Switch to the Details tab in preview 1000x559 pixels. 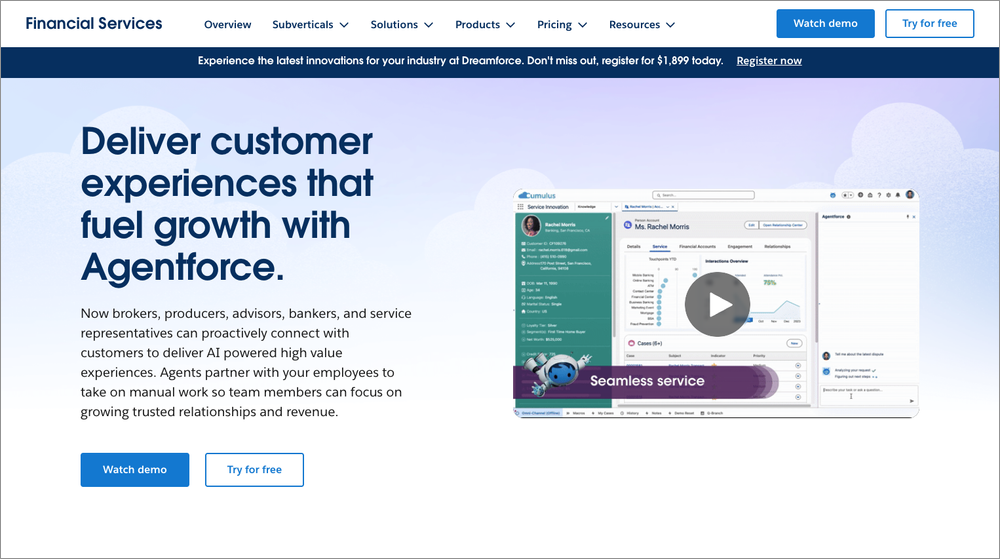click(633, 246)
